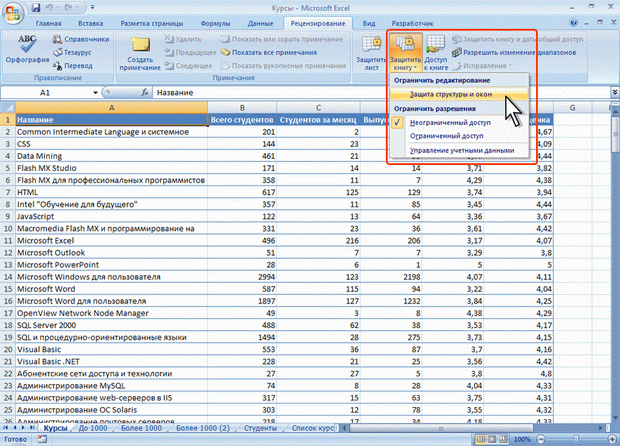The height and width of the screenshot is (446, 620).
Task: Zoom out with minus button
Action: [x=541, y=439]
